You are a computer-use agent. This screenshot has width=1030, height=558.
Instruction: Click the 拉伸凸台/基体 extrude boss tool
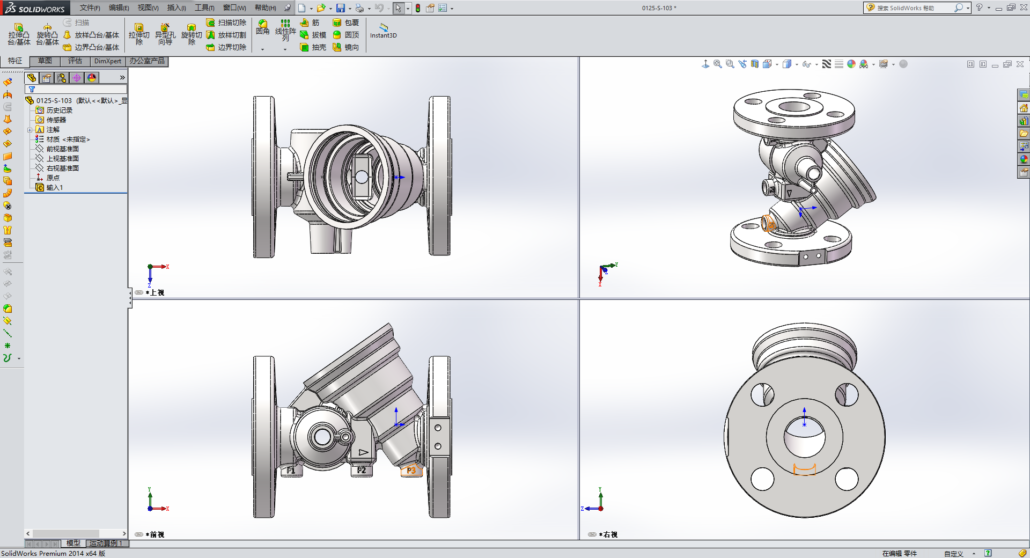(x=18, y=35)
